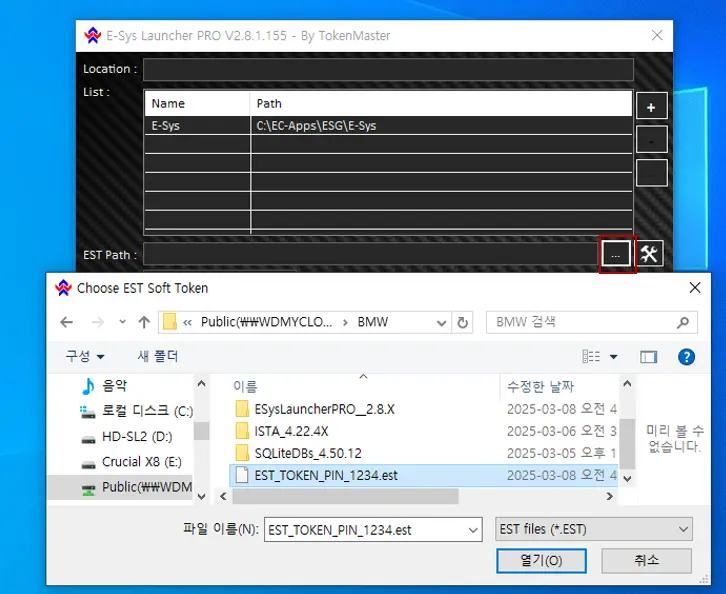The image size is (726, 594).
Task: Open the wrench and screwdriver settings tool
Action: 650,254
